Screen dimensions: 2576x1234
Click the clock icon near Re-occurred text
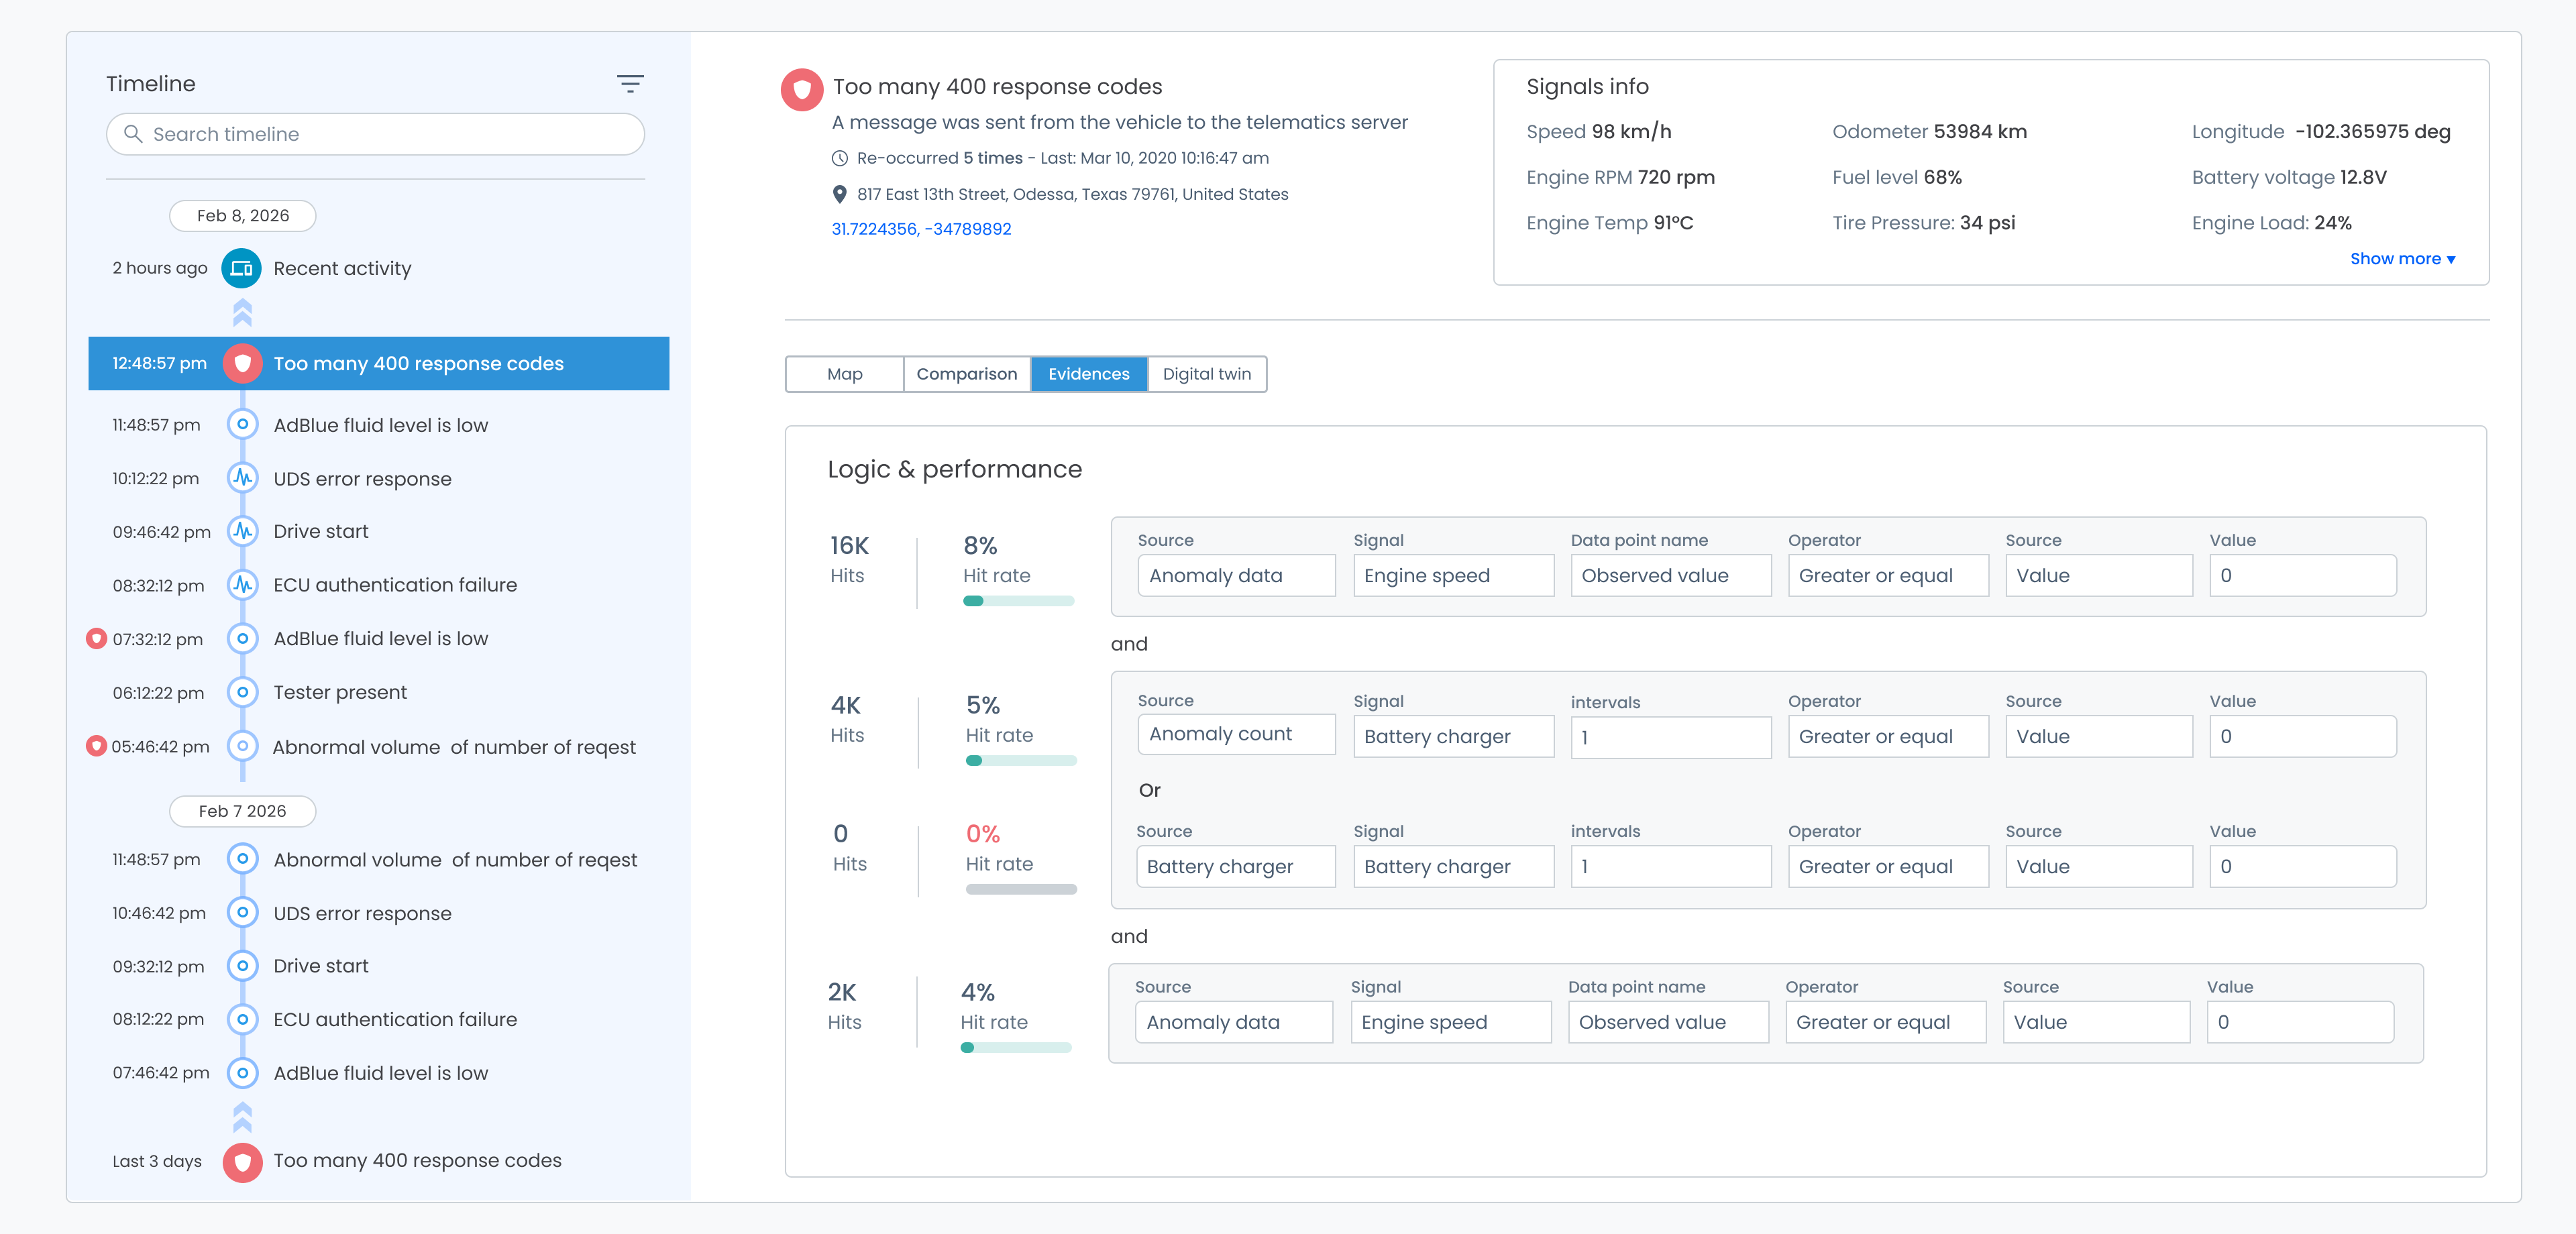[x=840, y=158]
